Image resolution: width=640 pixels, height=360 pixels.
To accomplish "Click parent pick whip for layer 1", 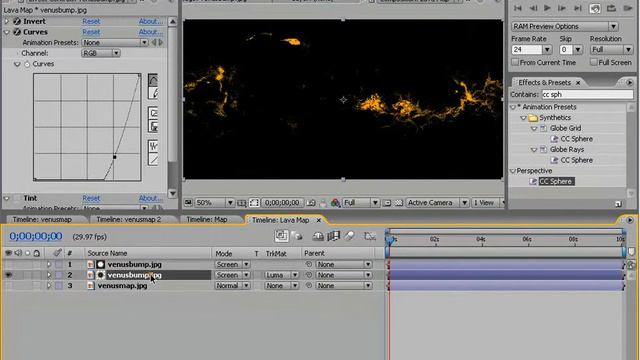I will pyautogui.click(x=309, y=264).
